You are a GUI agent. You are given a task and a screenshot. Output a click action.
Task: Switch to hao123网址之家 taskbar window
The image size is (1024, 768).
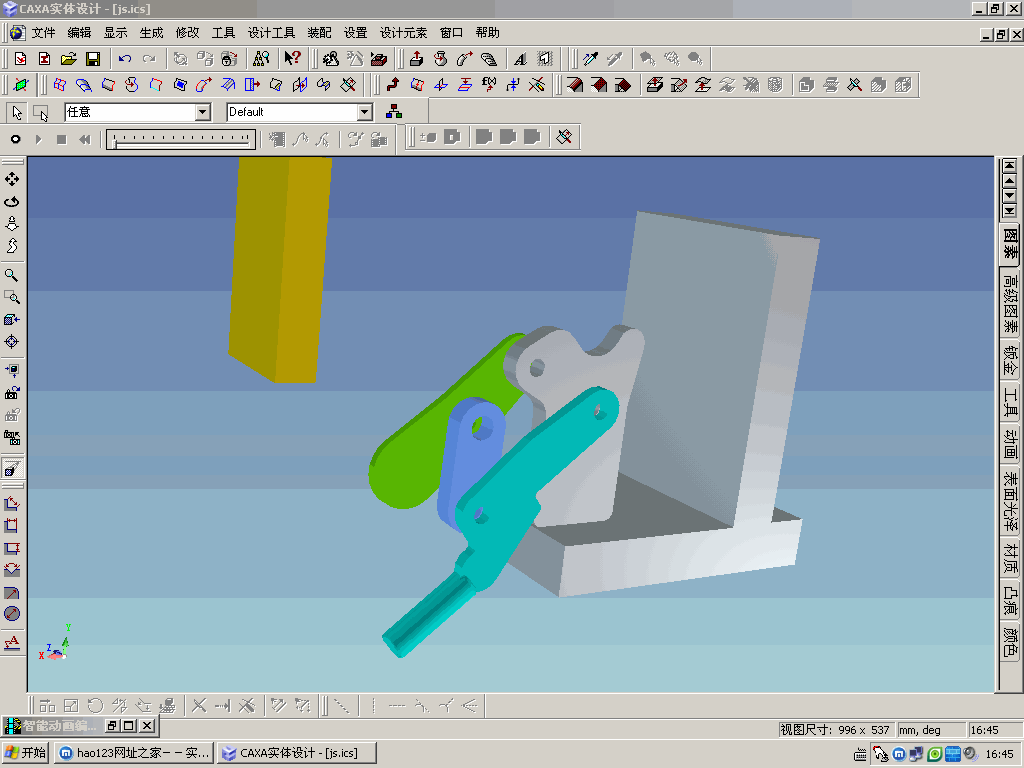(x=133, y=753)
